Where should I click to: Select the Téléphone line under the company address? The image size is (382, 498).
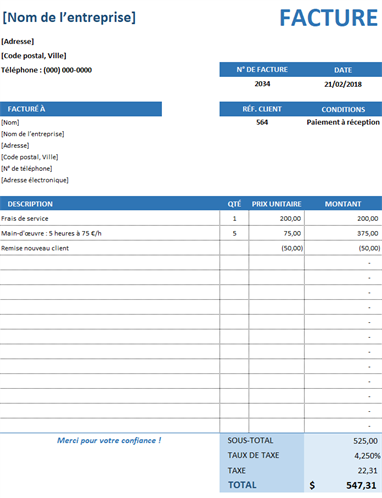pos(46,70)
